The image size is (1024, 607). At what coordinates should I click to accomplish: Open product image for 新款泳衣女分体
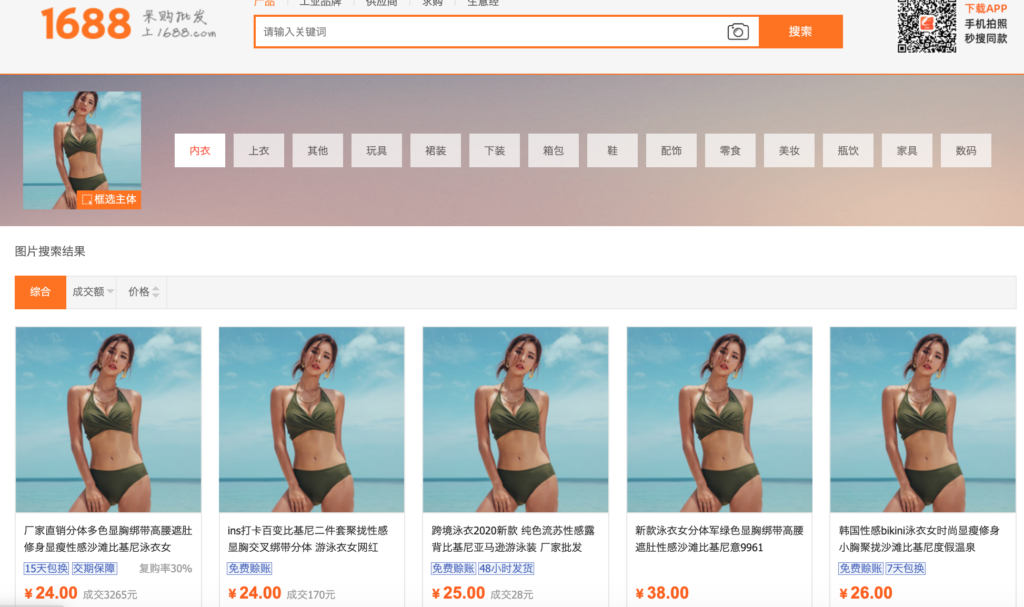point(720,419)
